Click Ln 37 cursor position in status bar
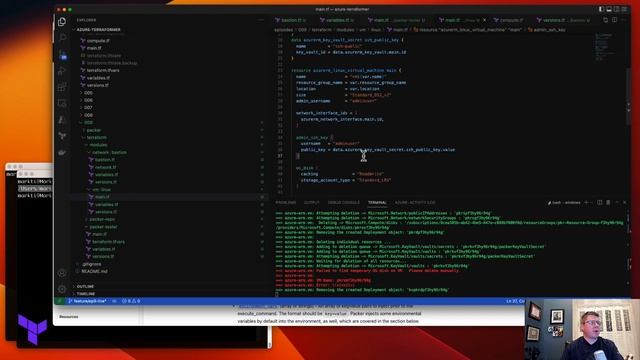 coord(516,301)
